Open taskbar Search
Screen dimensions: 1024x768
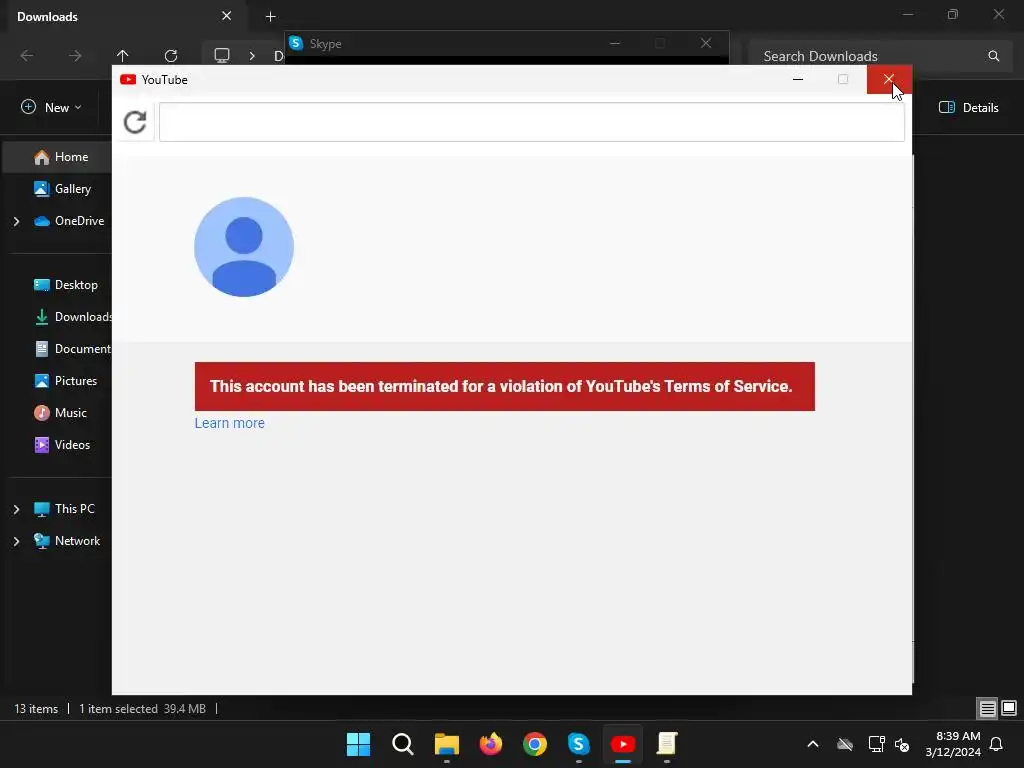coord(402,744)
